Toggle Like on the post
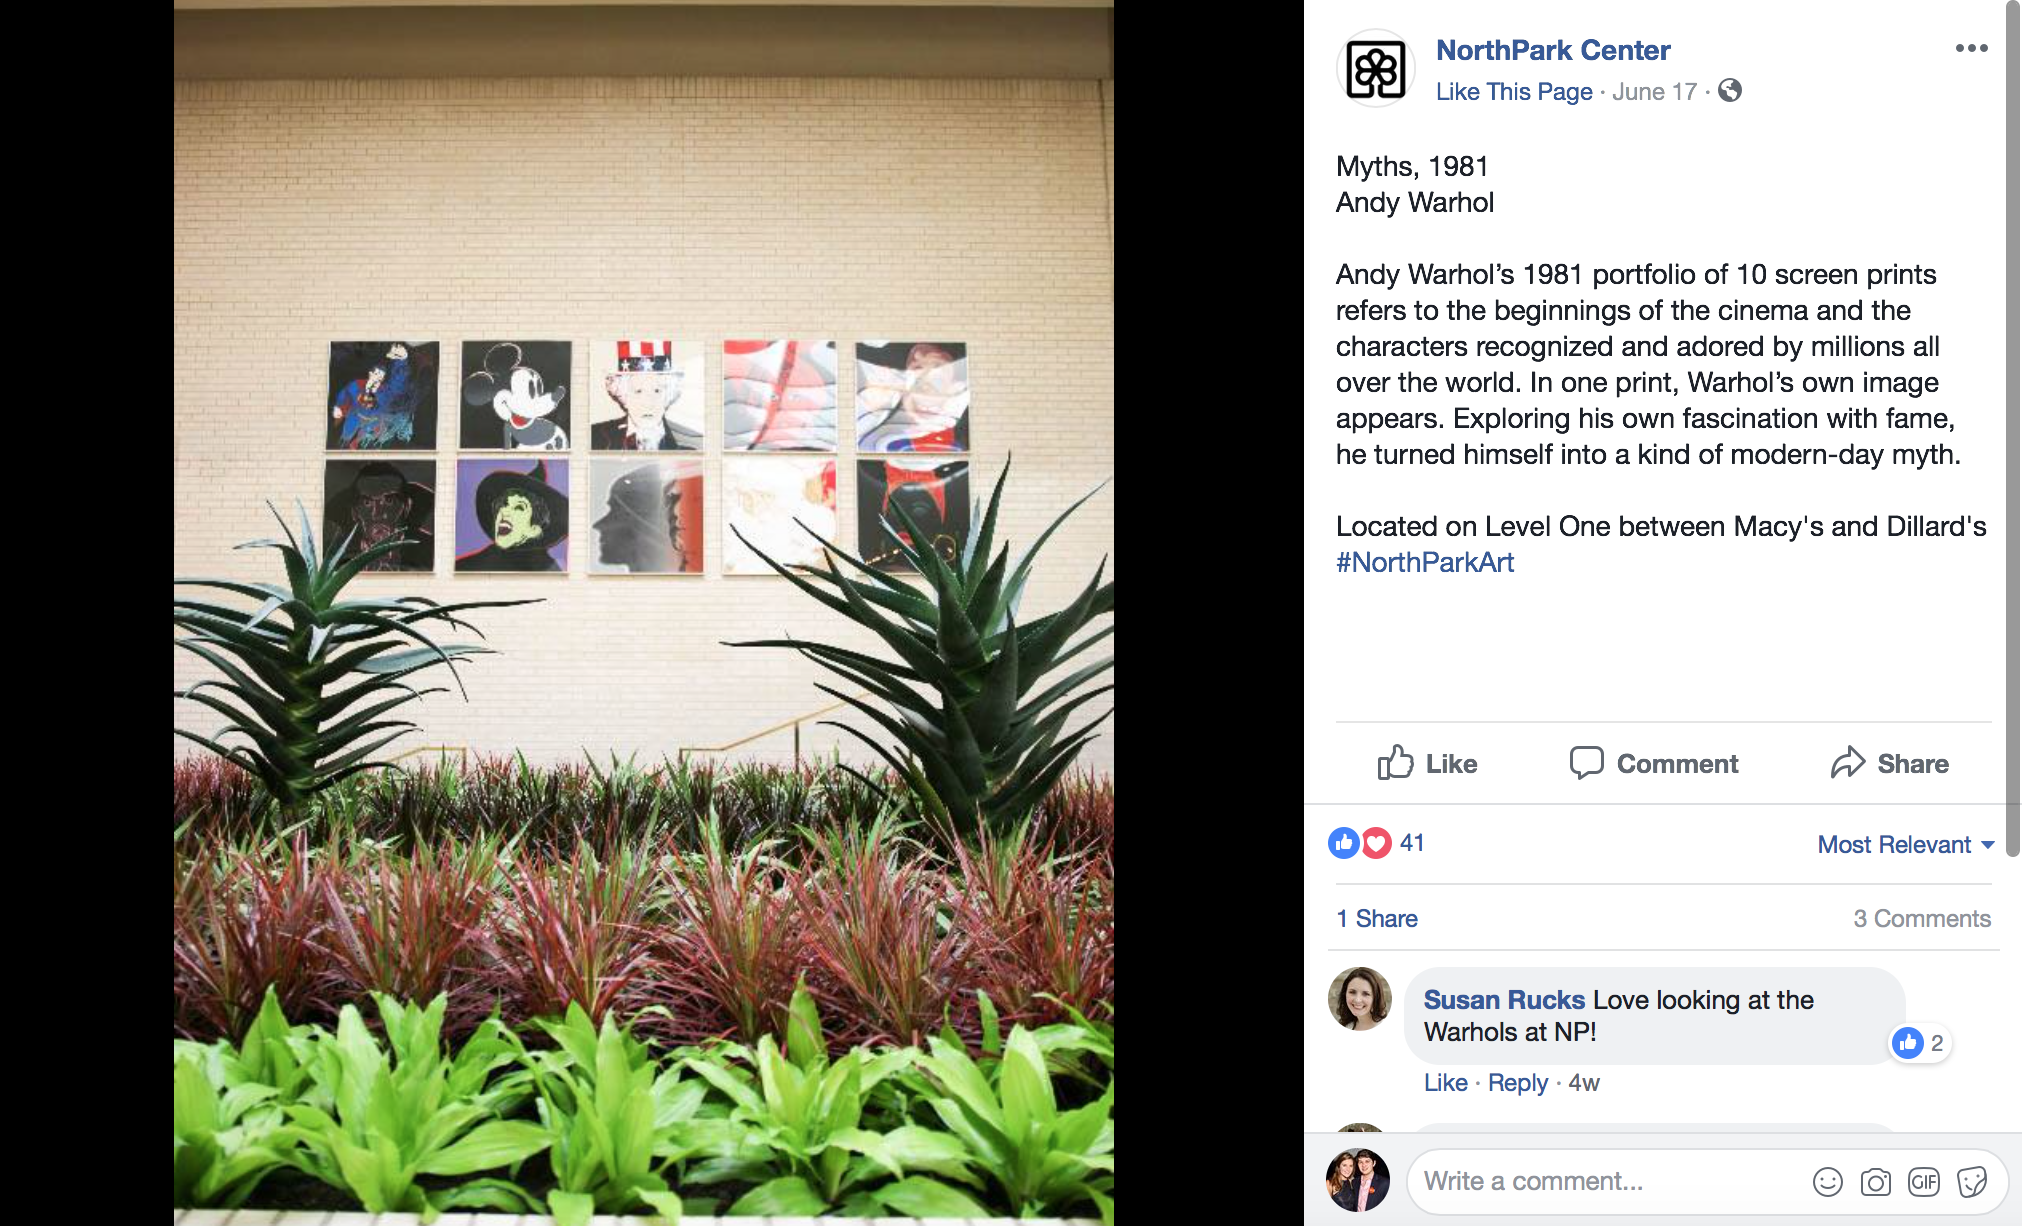2022x1226 pixels. coord(1427,763)
